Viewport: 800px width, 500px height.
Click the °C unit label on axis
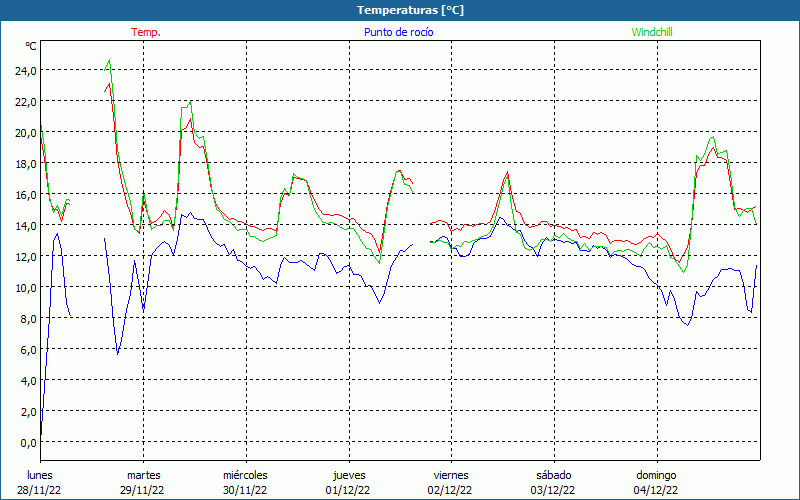(x=31, y=46)
